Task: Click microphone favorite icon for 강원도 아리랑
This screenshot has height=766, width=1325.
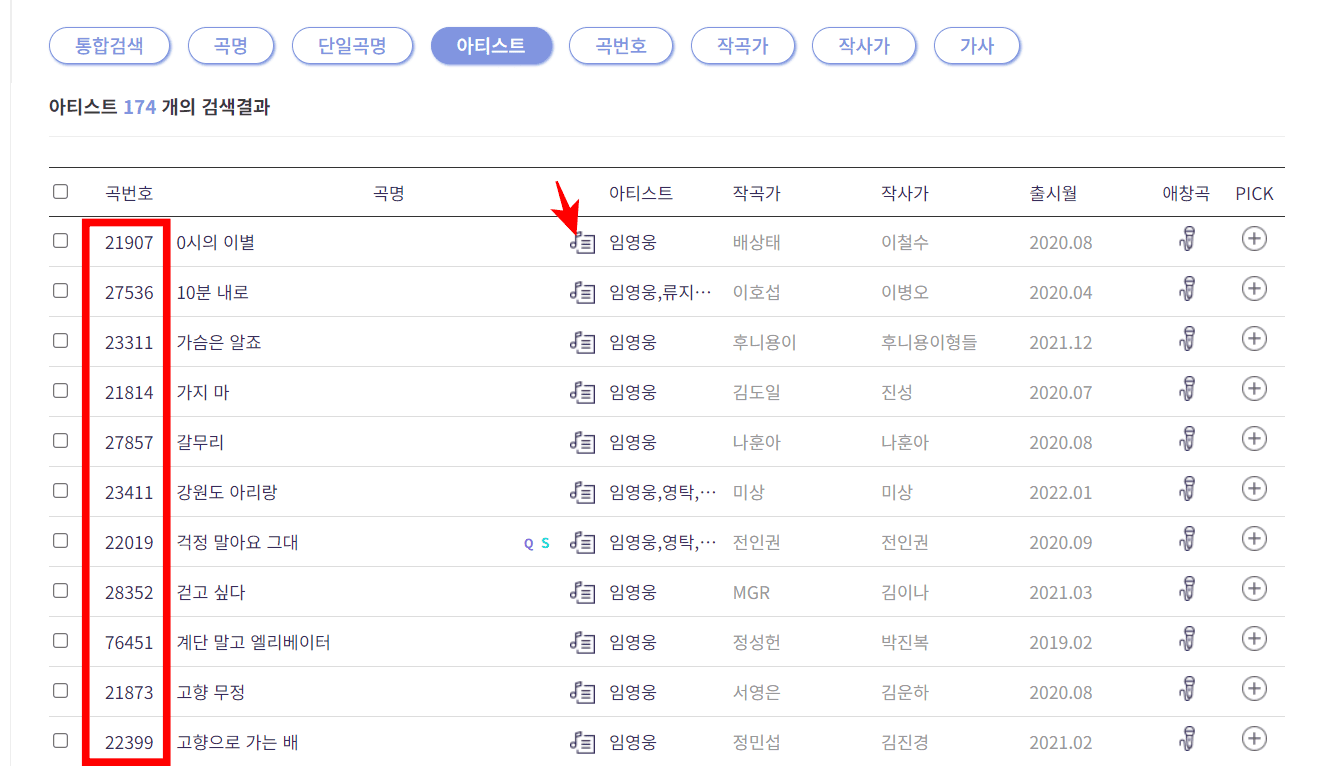Action: coord(1187,490)
